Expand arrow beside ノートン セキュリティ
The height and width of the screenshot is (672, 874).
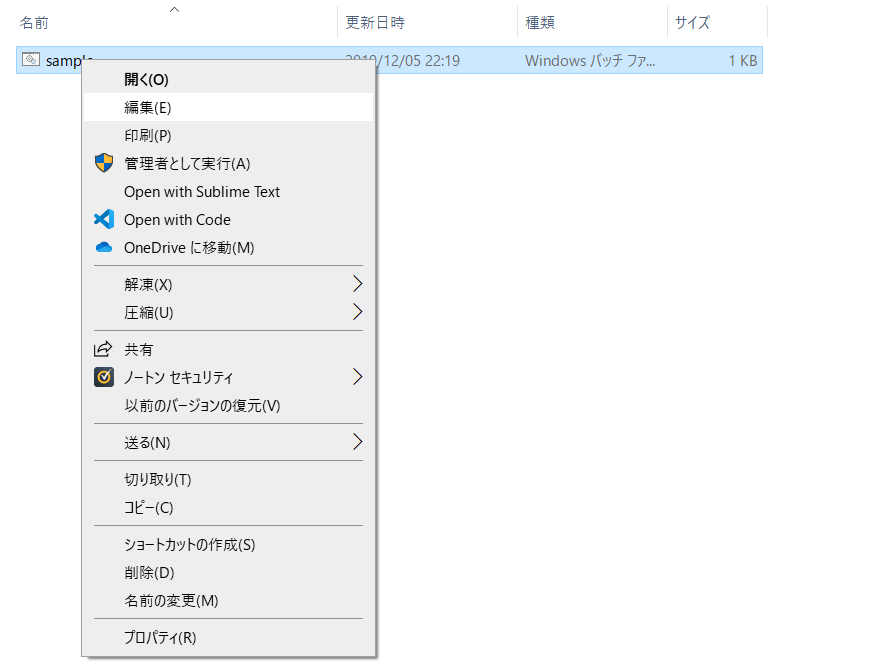click(x=357, y=377)
